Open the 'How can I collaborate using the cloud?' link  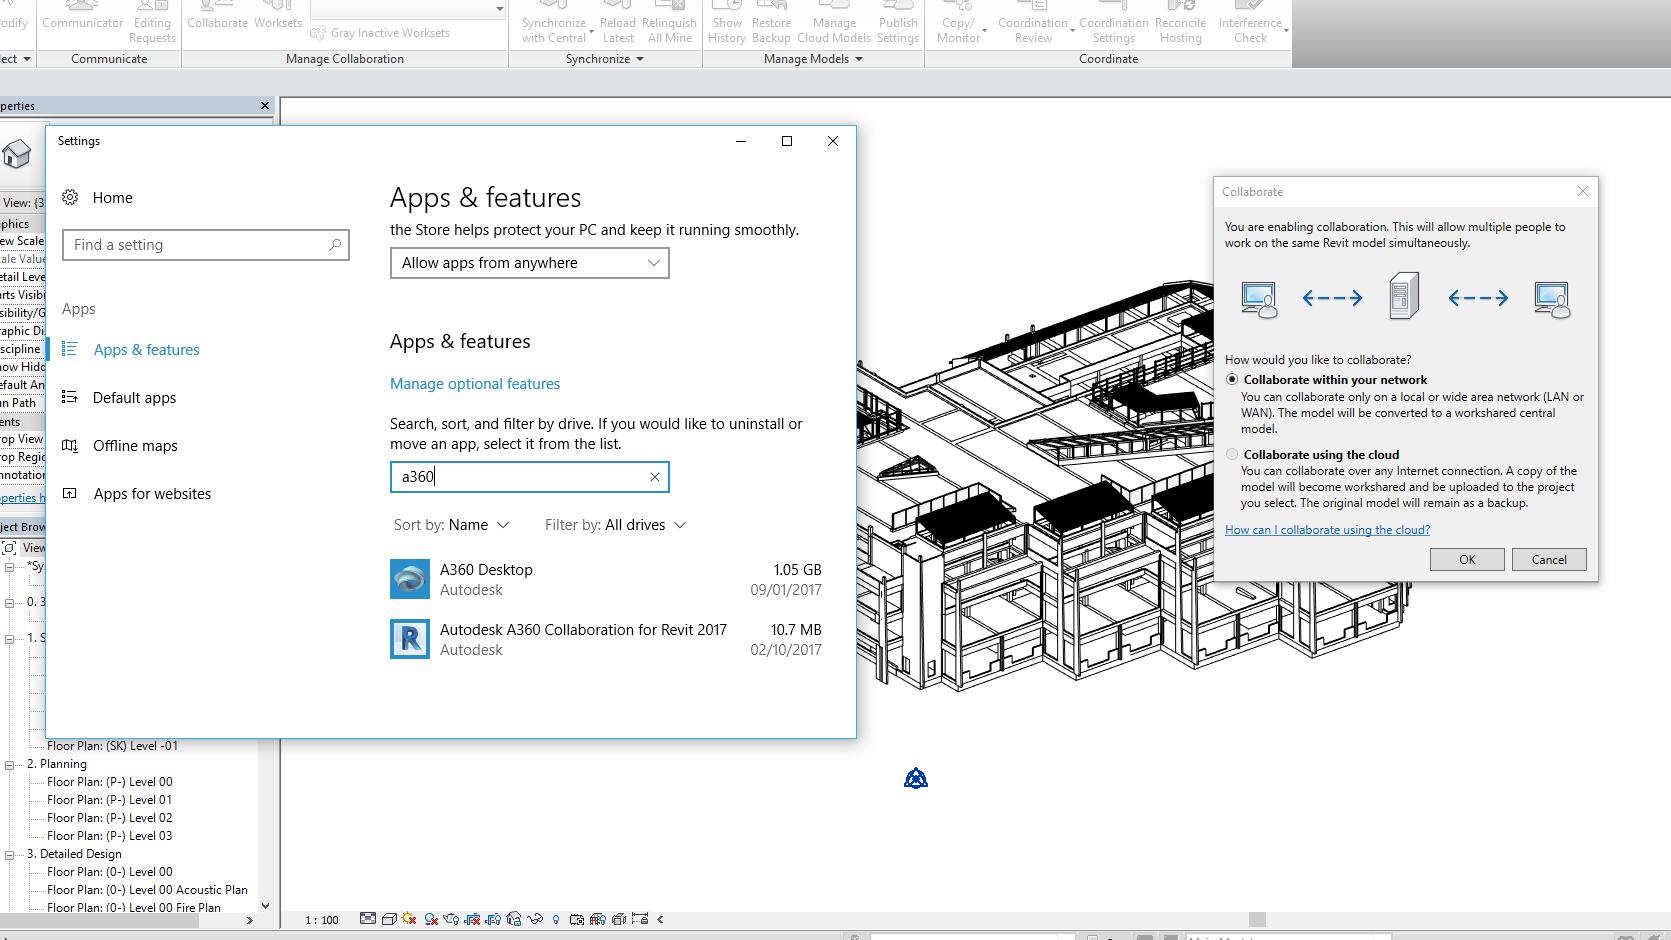tap(1327, 529)
